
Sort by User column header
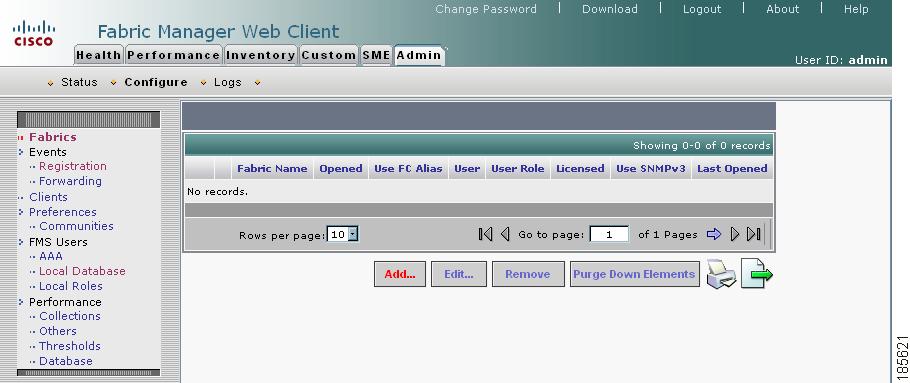[467, 169]
